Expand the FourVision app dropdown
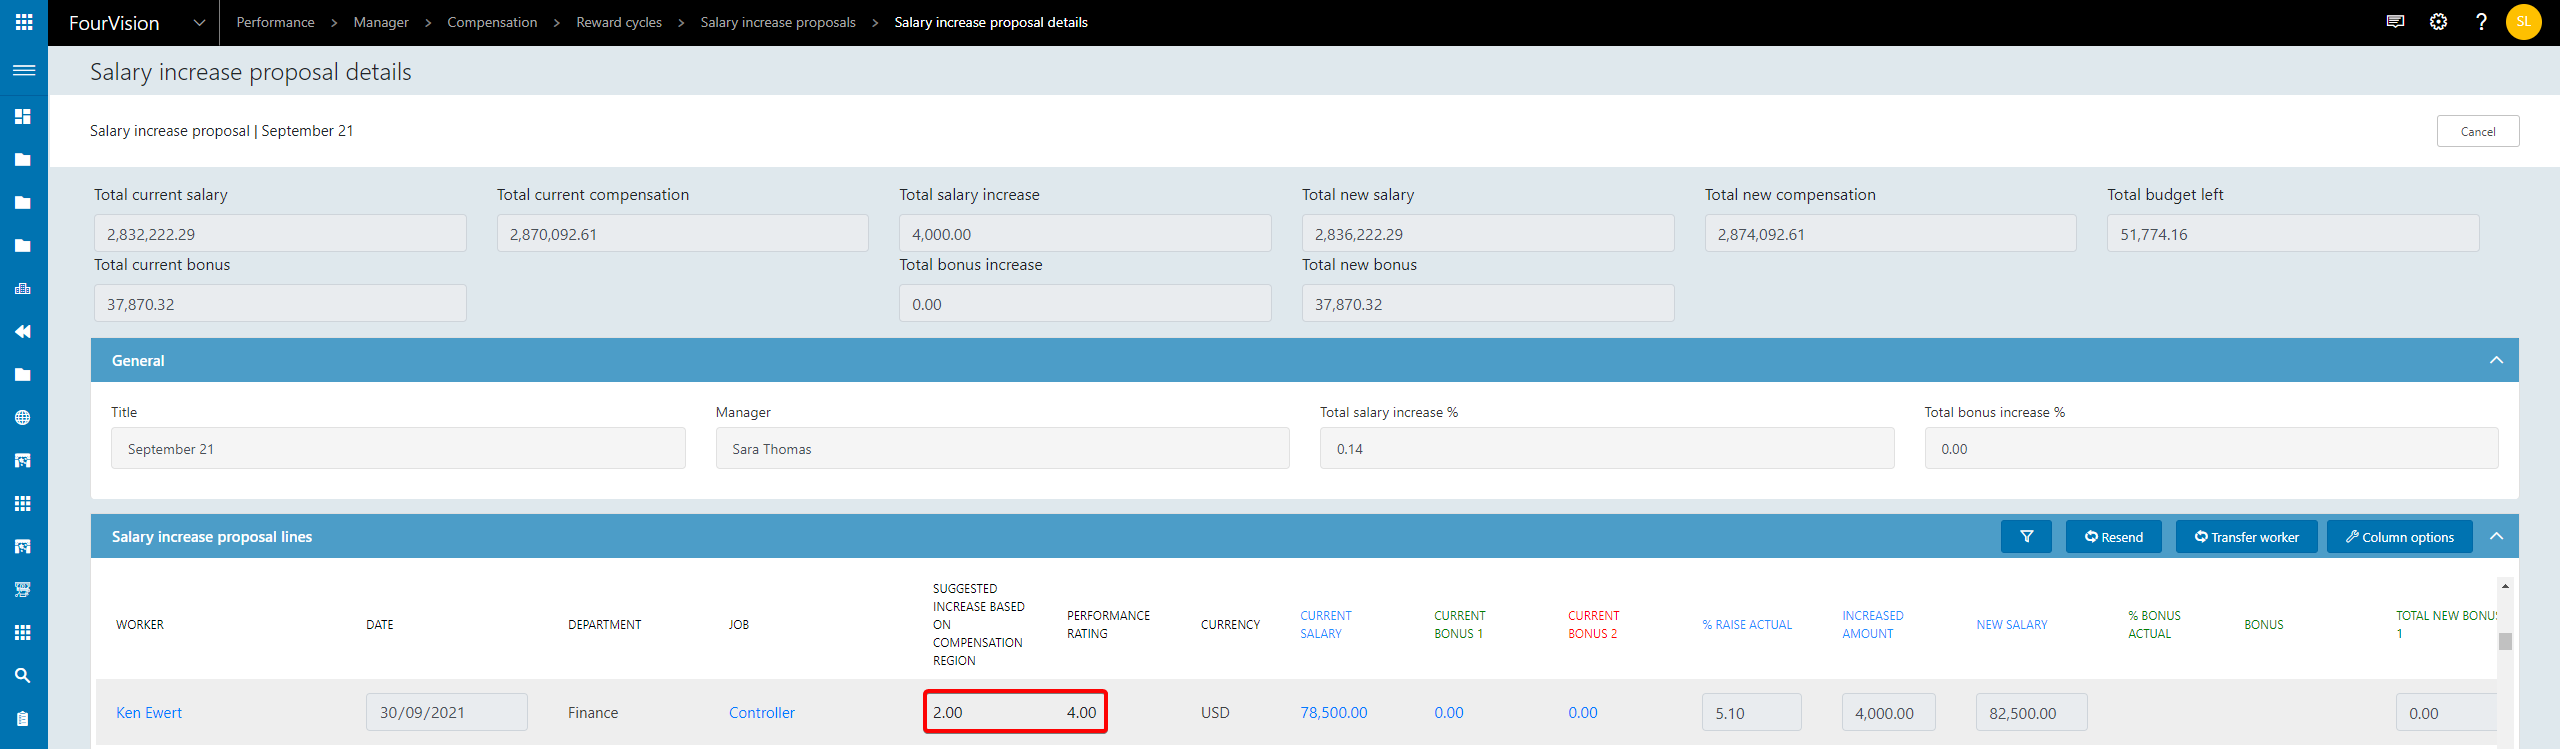This screenshot has width=2560, height=749. 199,23
